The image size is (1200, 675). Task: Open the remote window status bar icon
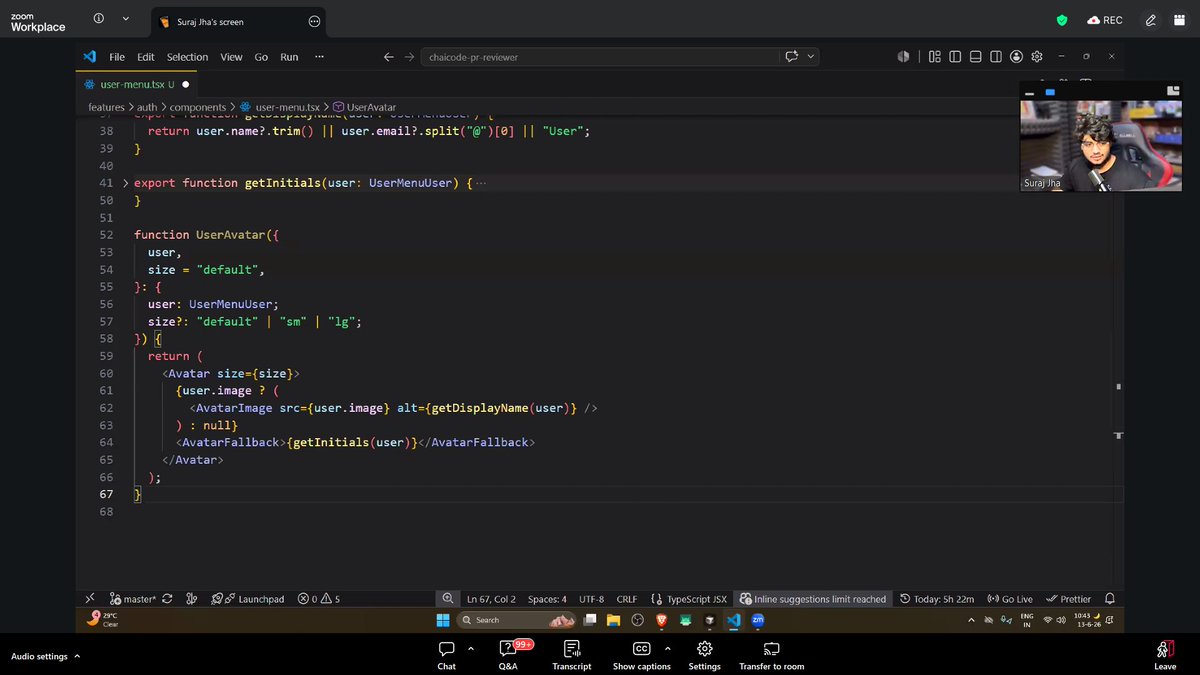click(90, 599)
